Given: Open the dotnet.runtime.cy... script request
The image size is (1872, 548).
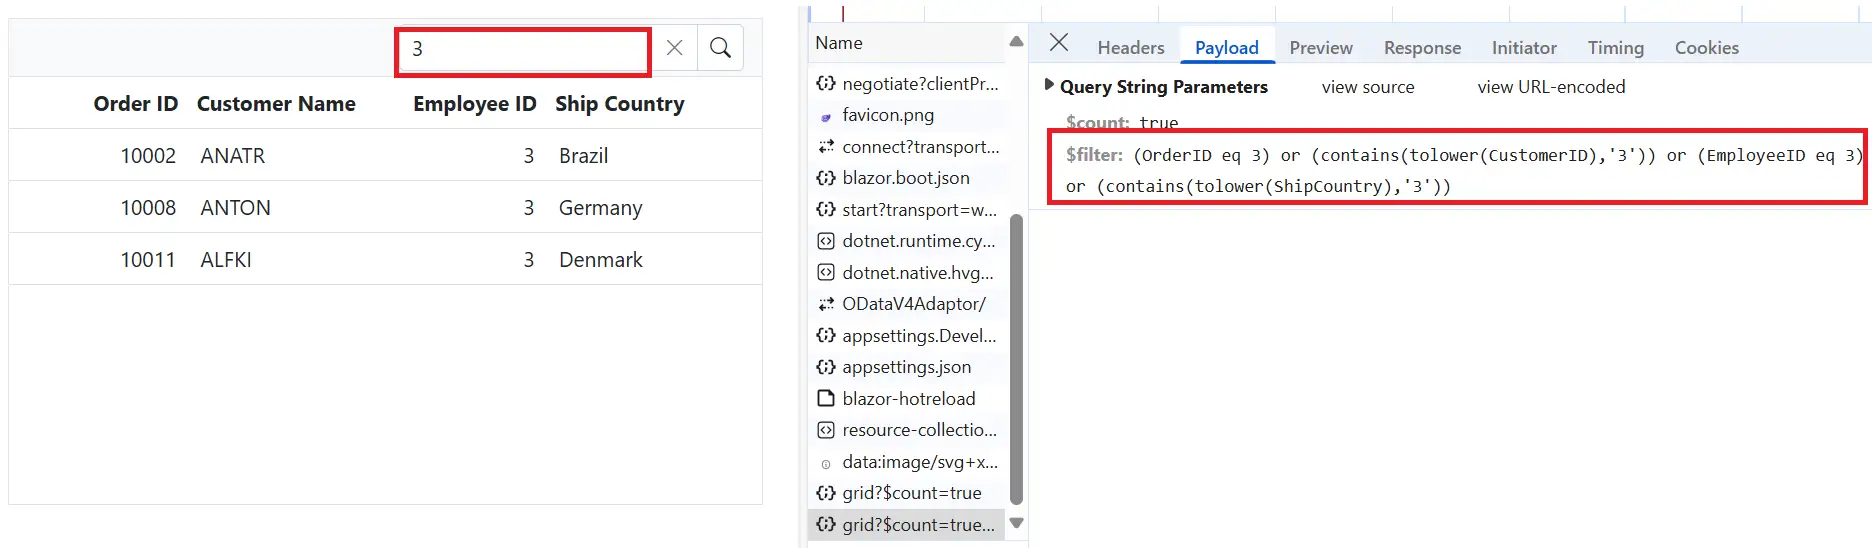Looking at the screenshot, I should [x=907, y=241].
